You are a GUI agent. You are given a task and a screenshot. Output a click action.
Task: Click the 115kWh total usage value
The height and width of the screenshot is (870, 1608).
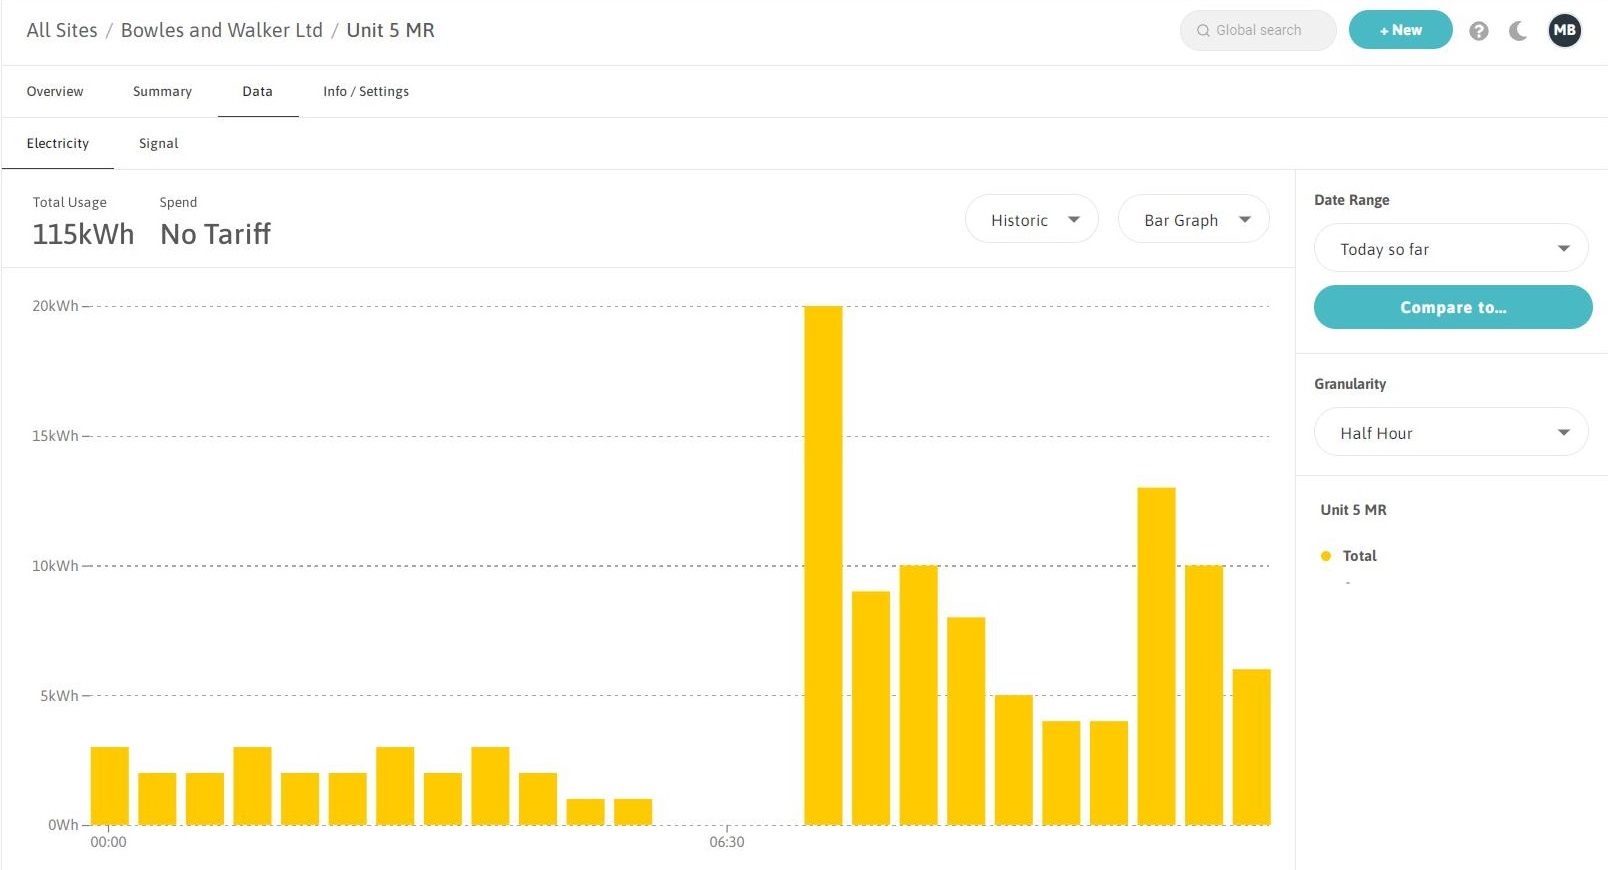point(83,234)
